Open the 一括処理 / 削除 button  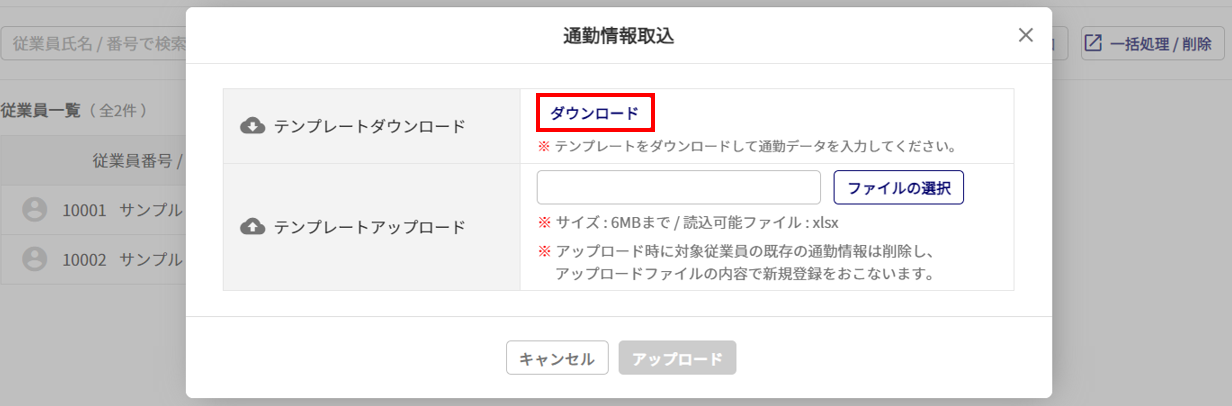1147,44
